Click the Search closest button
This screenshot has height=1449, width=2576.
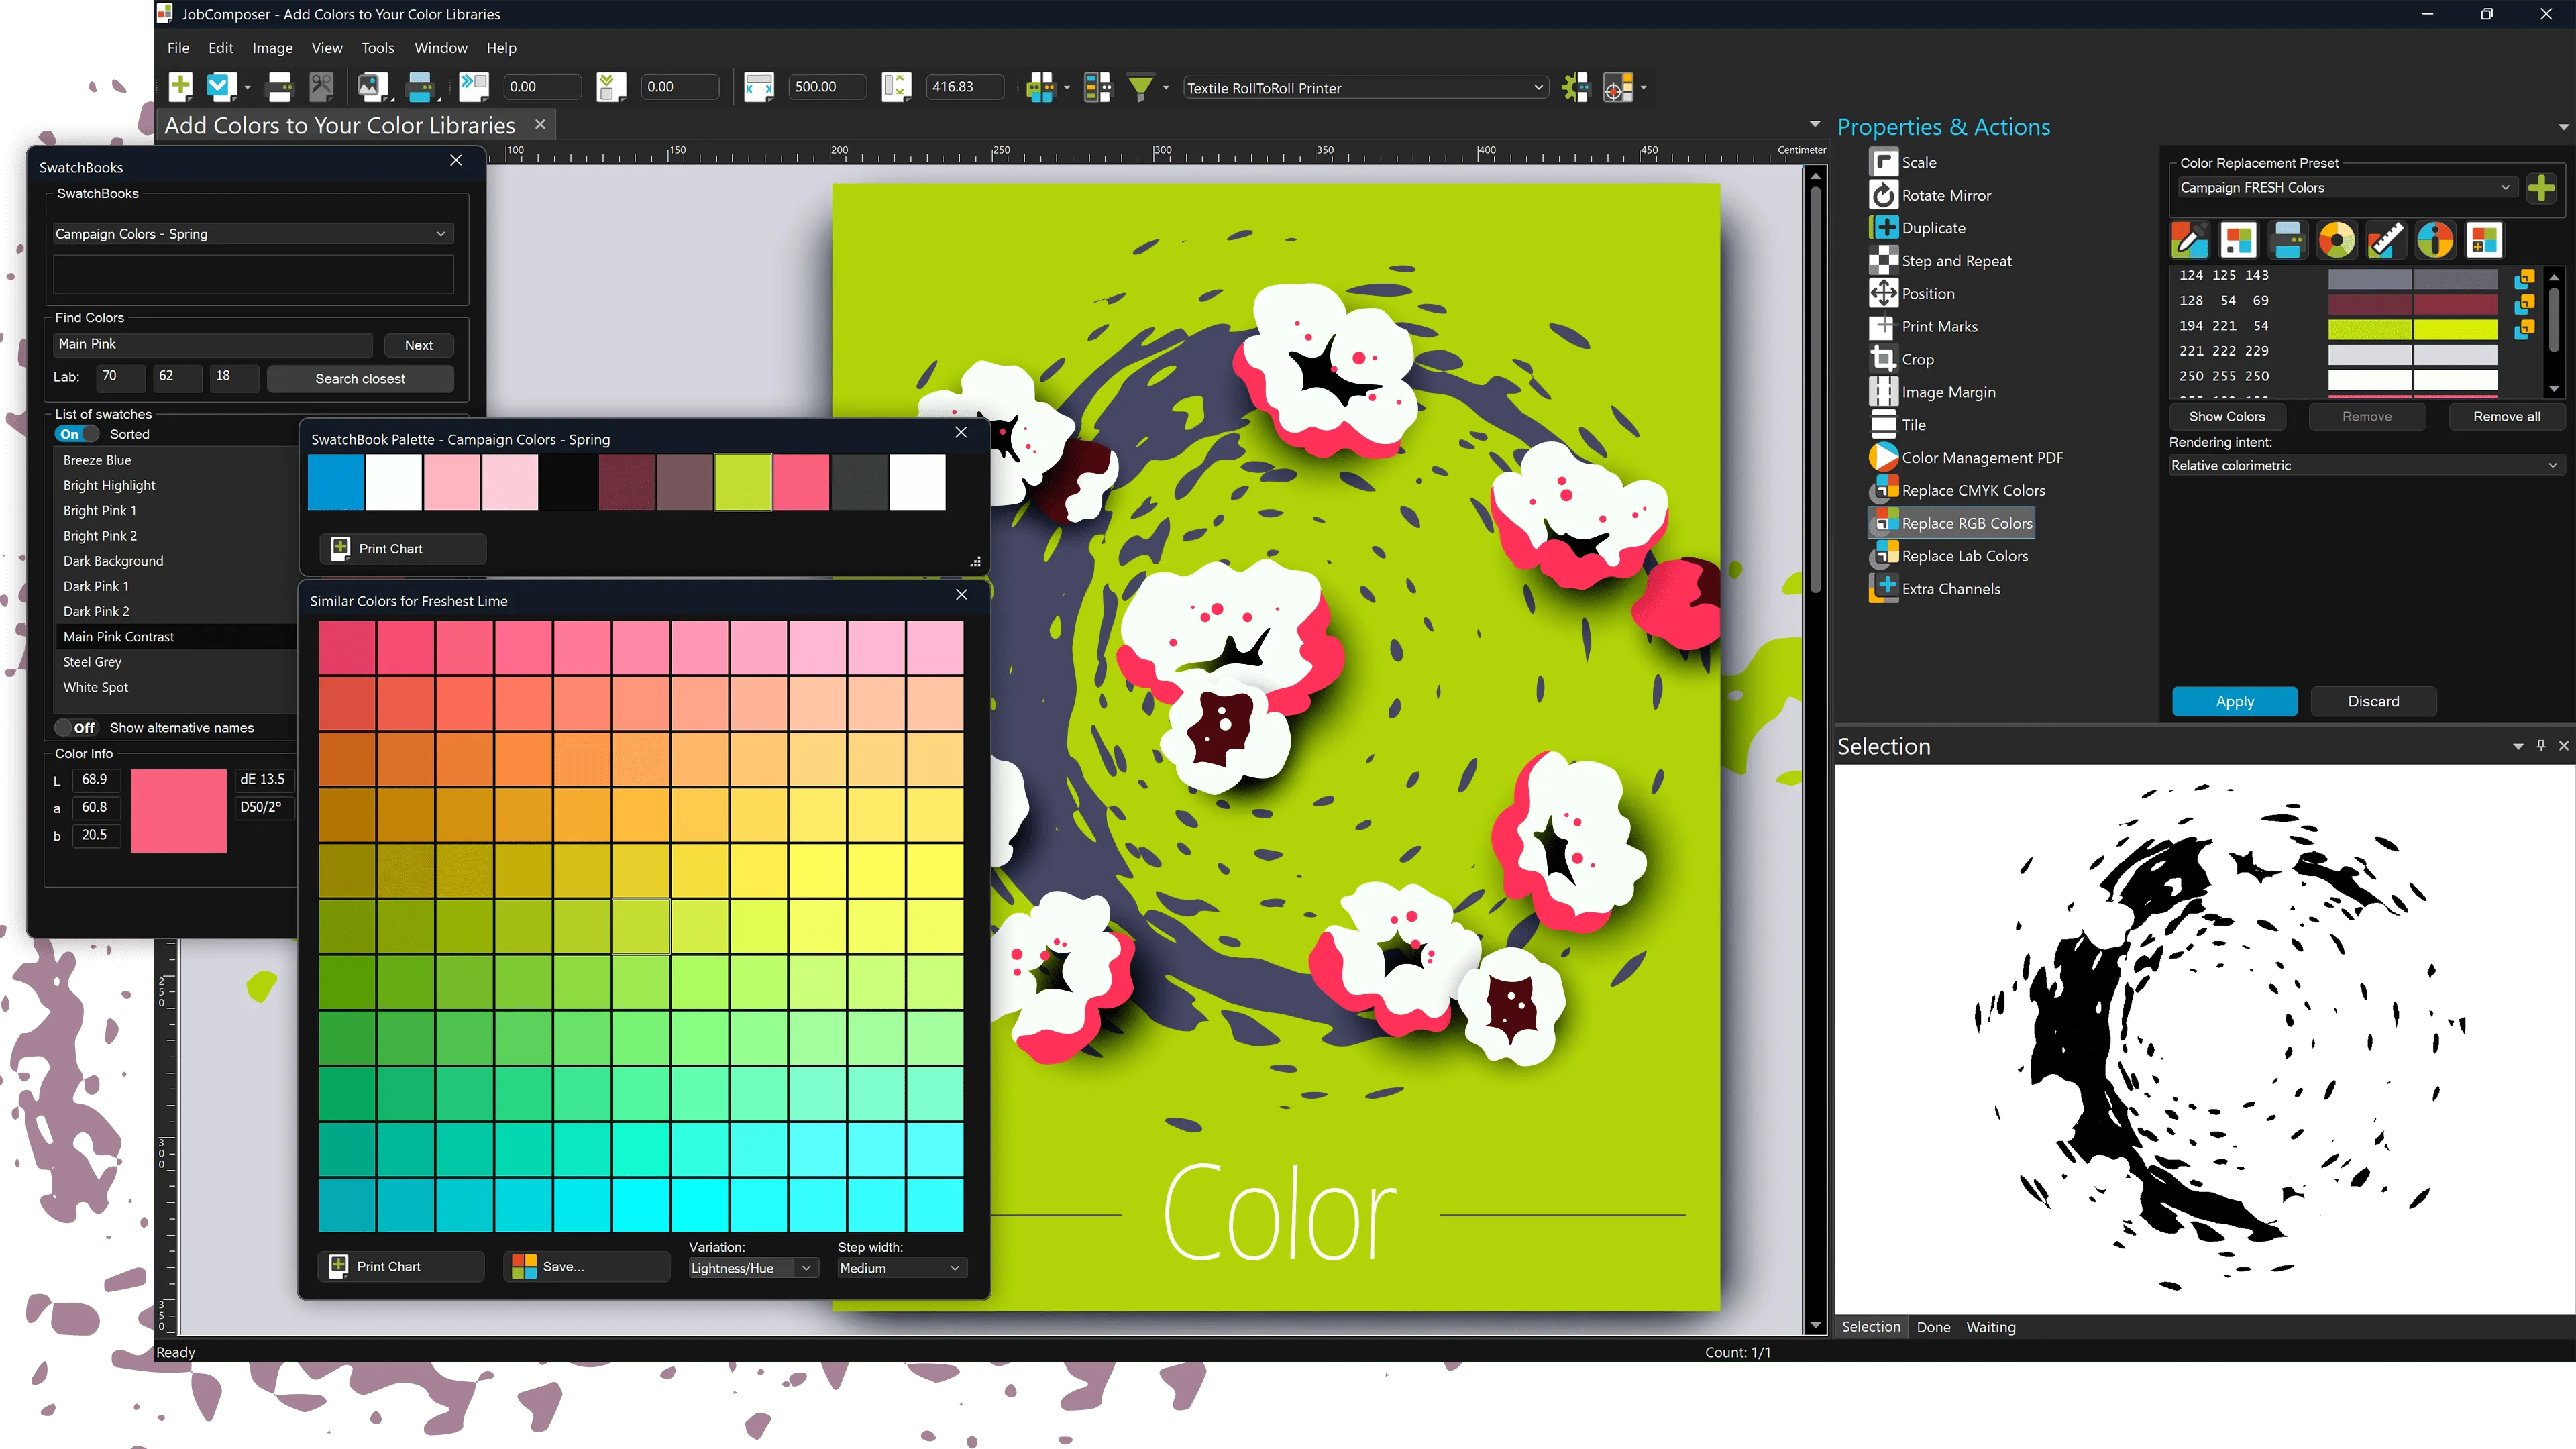tap(360, 379)
